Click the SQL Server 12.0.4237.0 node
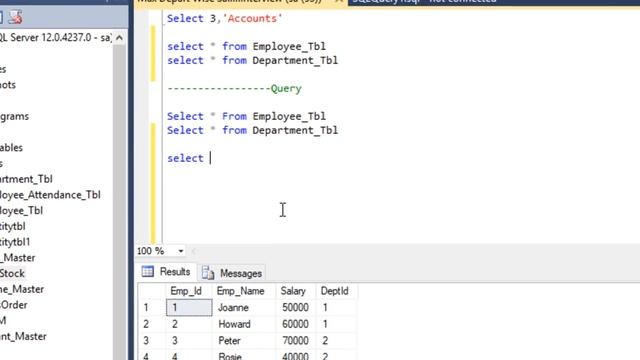Screen dimensions: 640x360 55,38
